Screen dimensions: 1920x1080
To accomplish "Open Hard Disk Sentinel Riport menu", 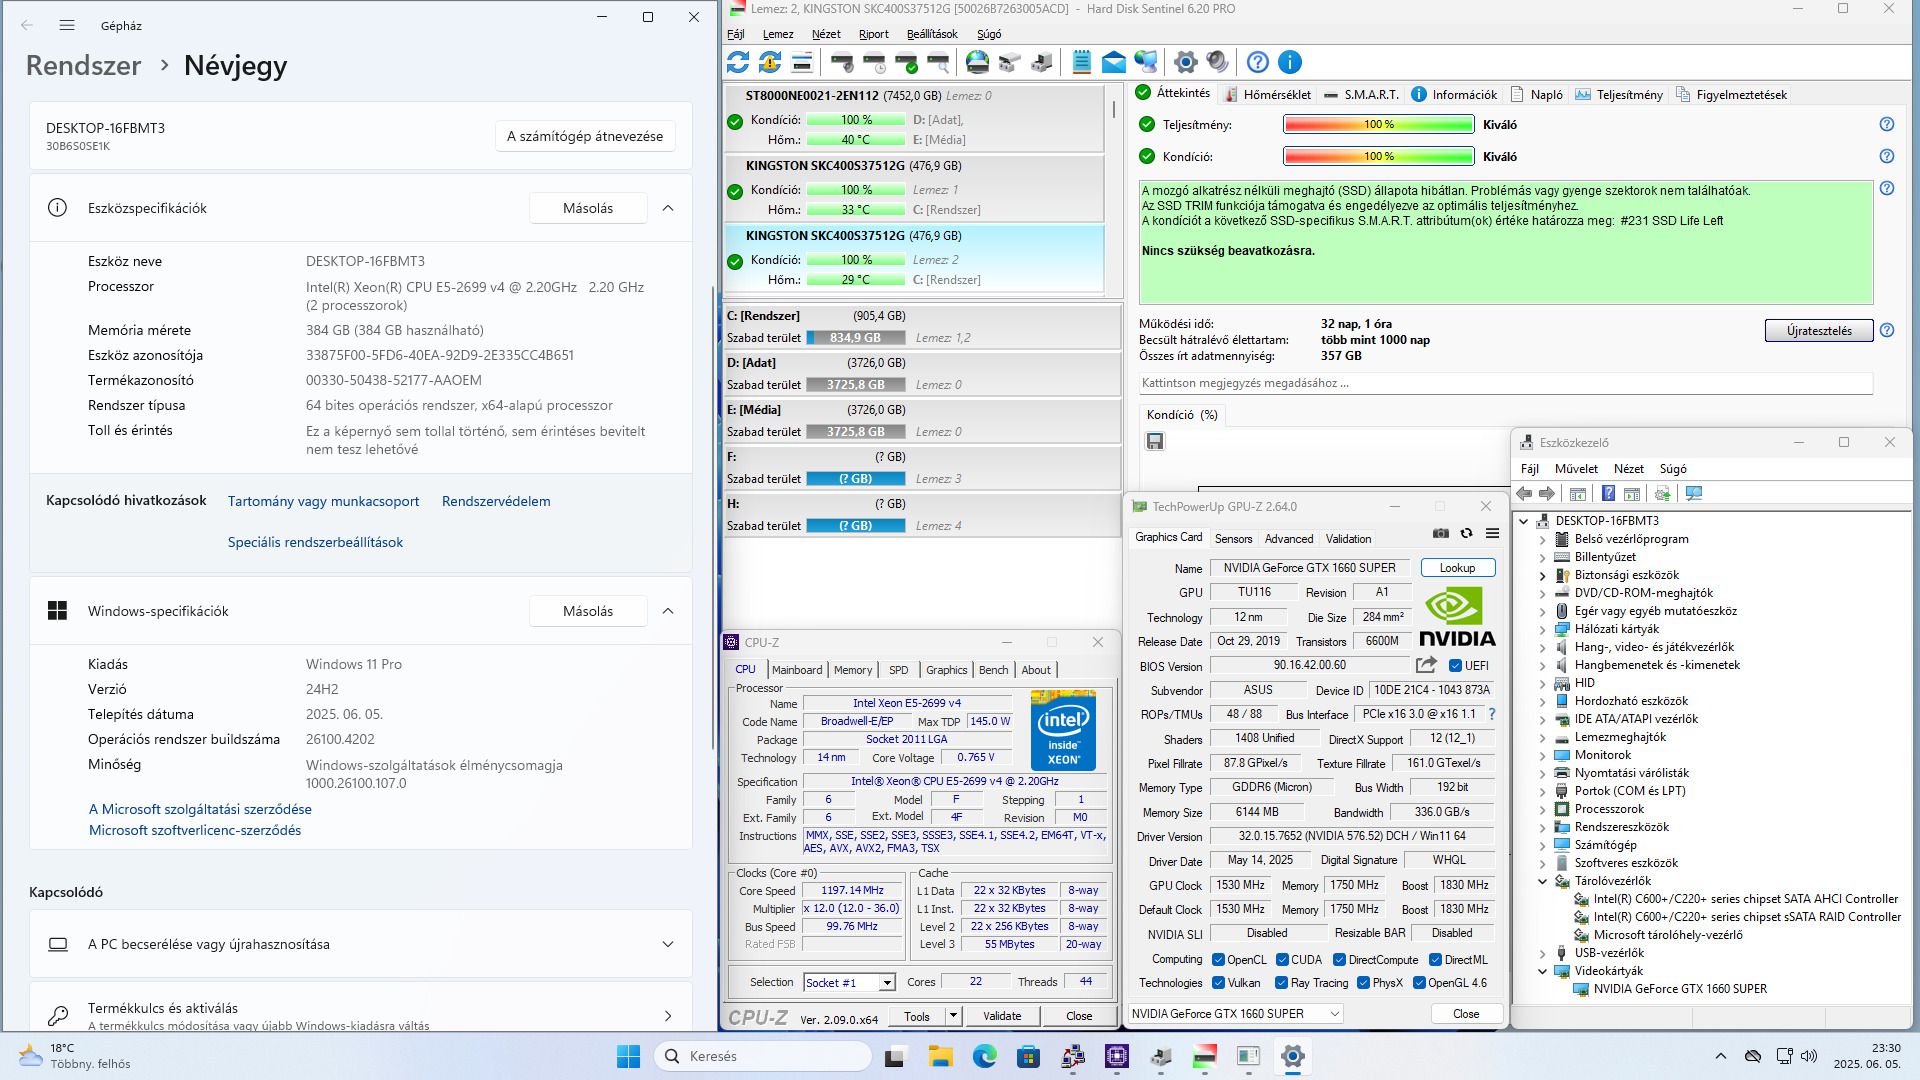I will point(873,34).
